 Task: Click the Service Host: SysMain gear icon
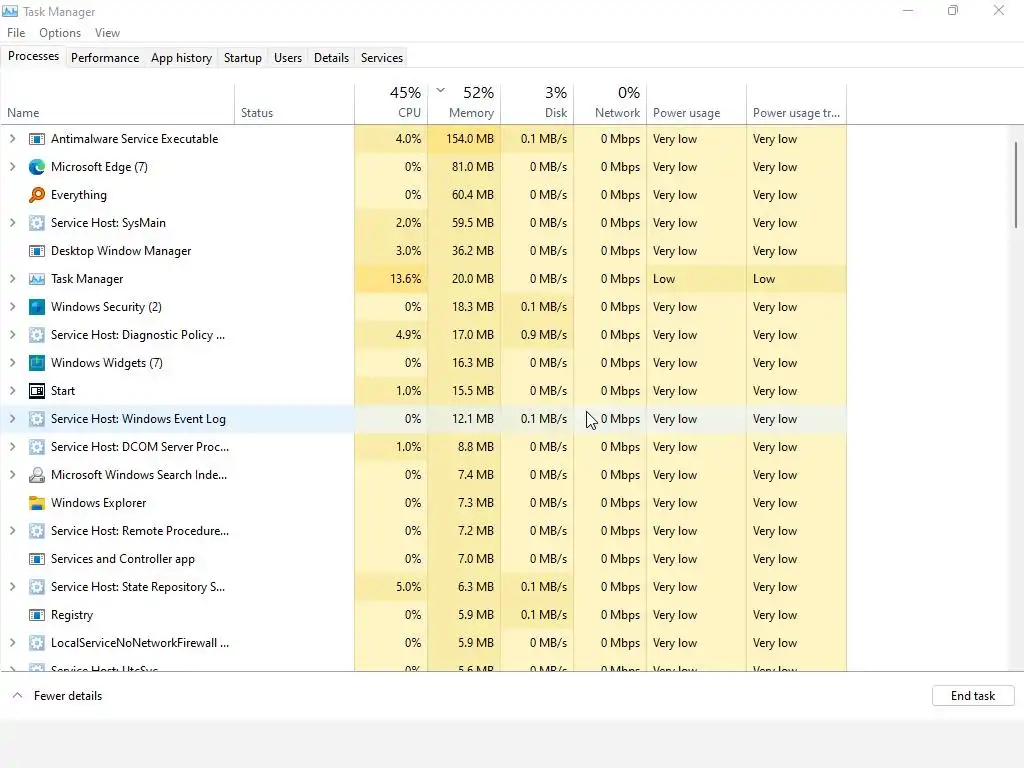(37, 223)
